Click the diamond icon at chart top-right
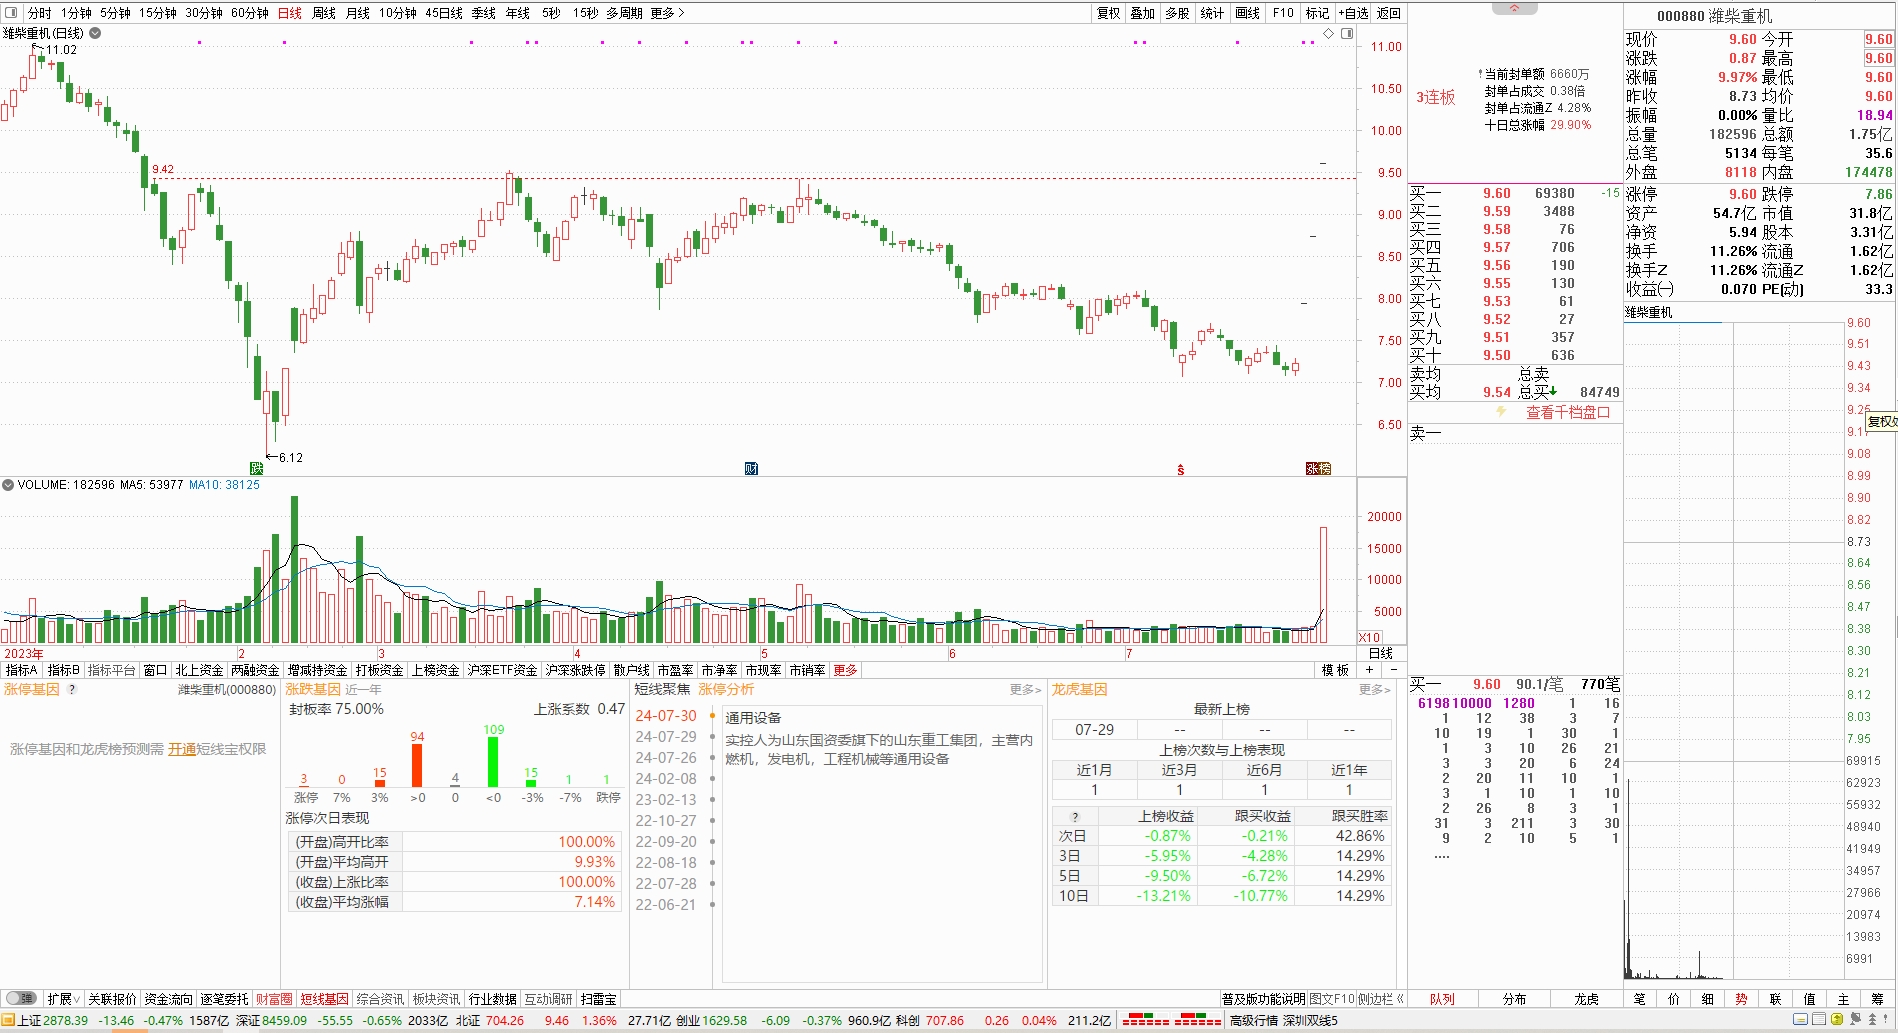Viewport: 1898px width, 1033px height. [x=1329, y=33]
